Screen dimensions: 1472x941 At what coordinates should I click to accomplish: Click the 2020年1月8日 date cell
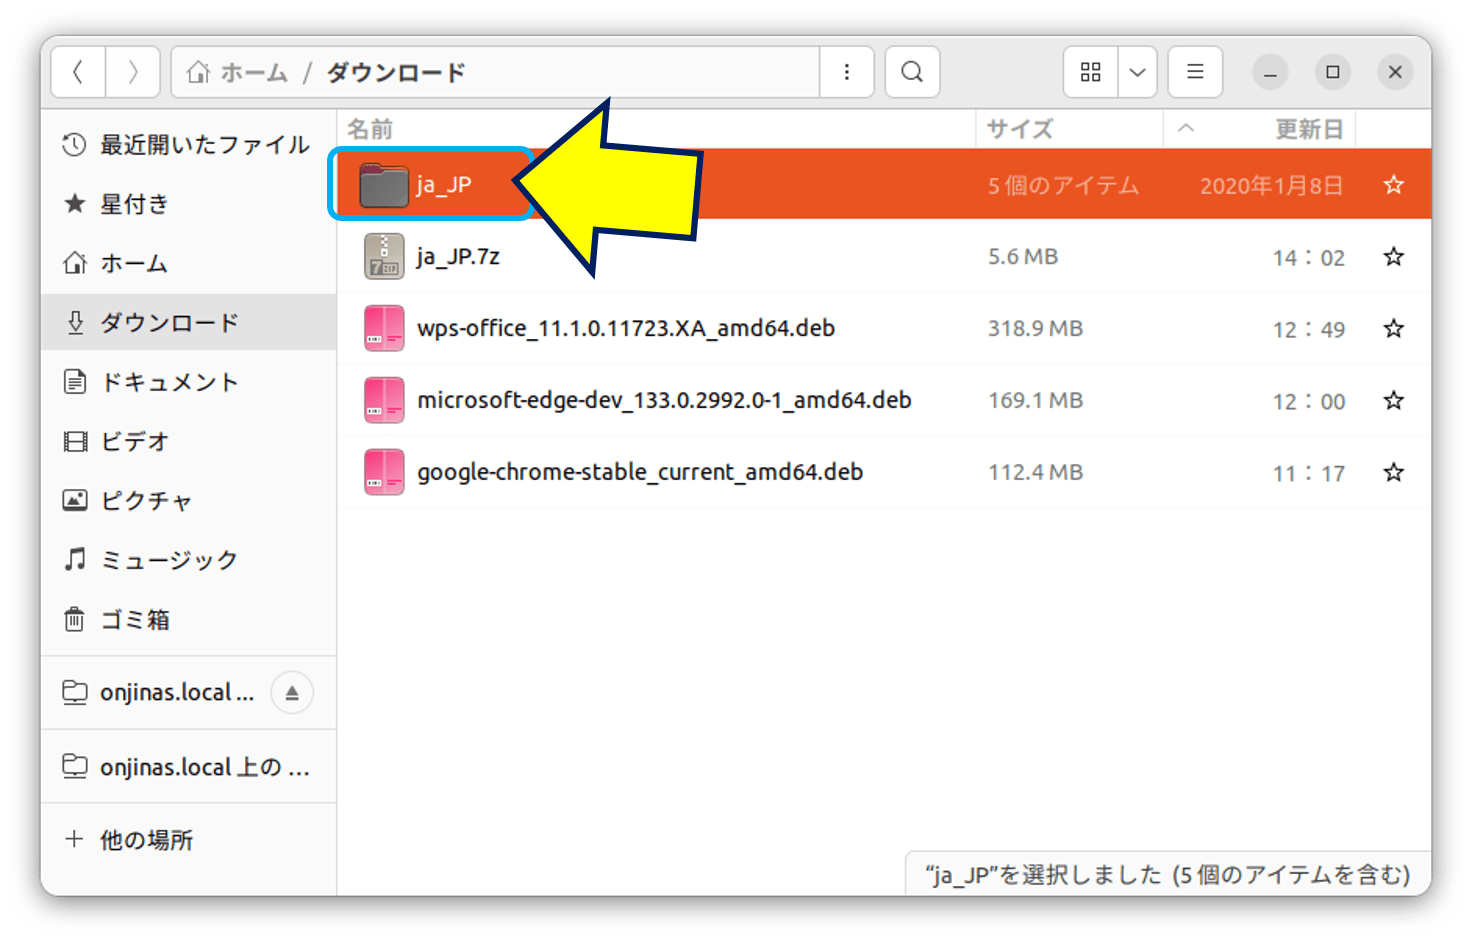coord(1271,186)
